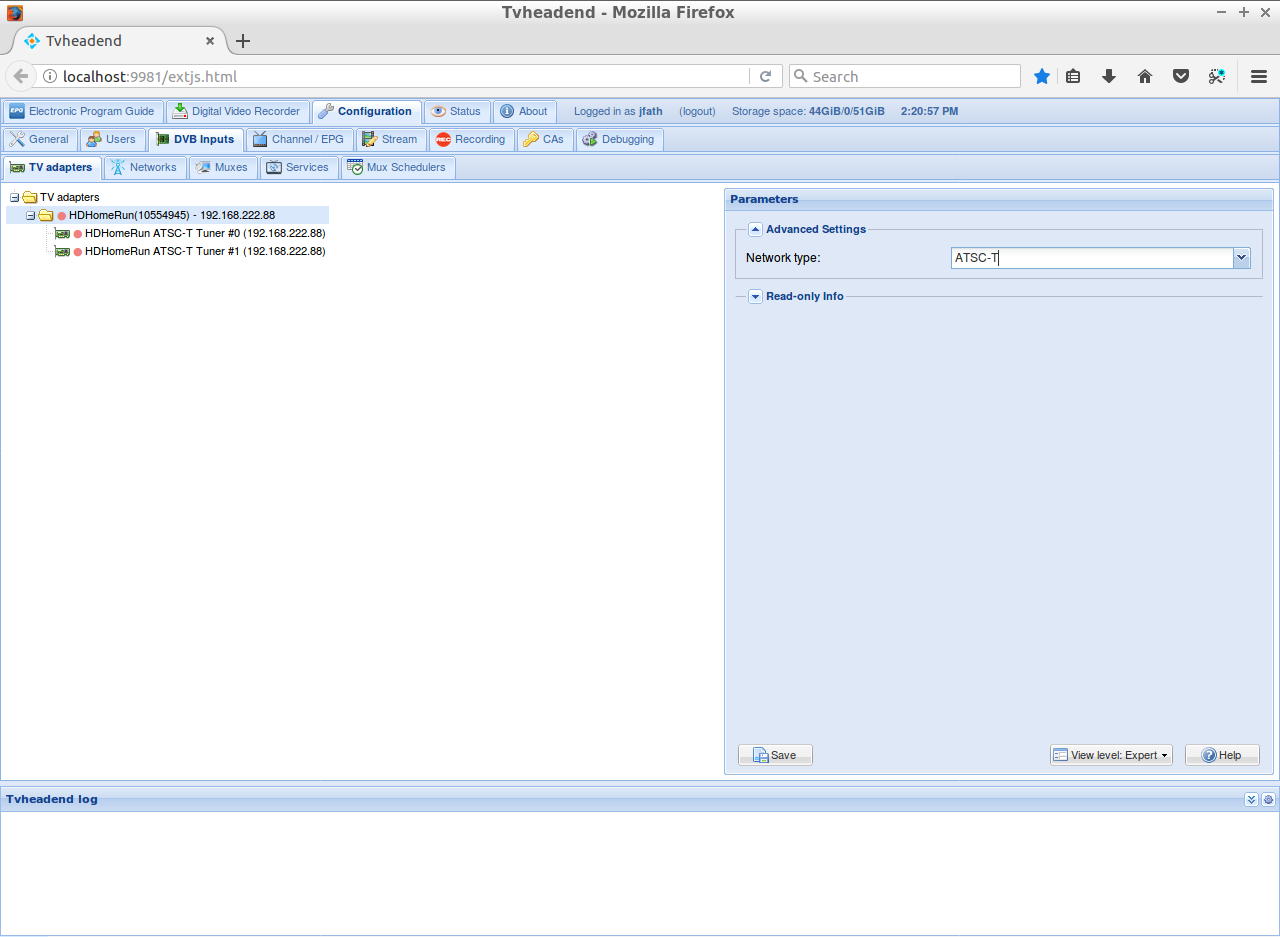Open the View level: Expert selector

1110,755
